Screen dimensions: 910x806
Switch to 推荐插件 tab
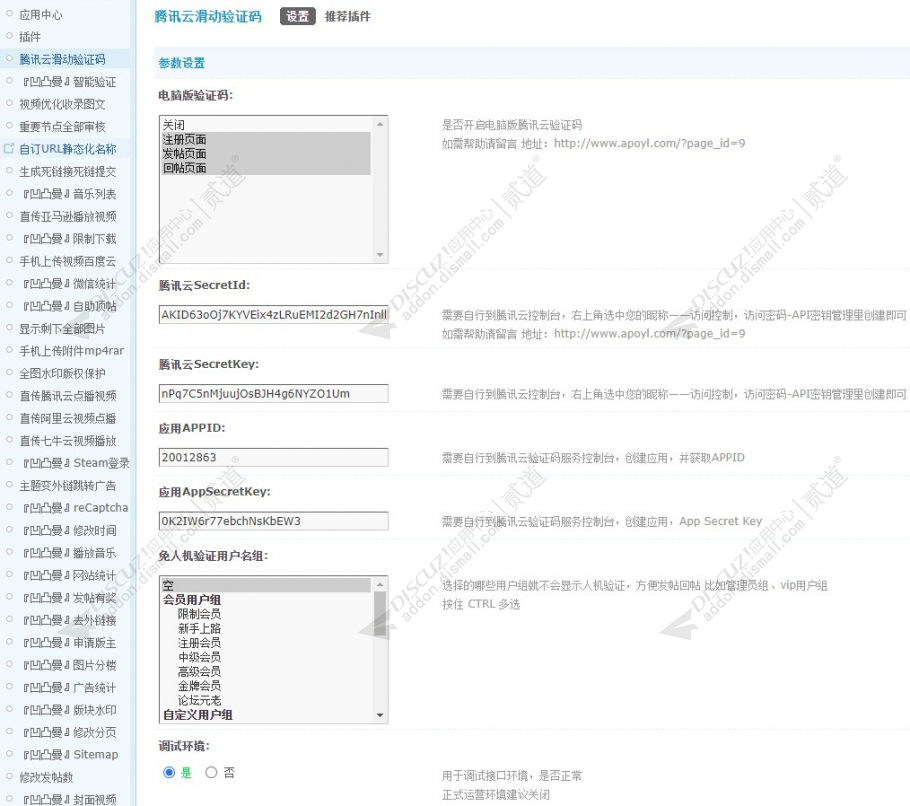[348, 16]
